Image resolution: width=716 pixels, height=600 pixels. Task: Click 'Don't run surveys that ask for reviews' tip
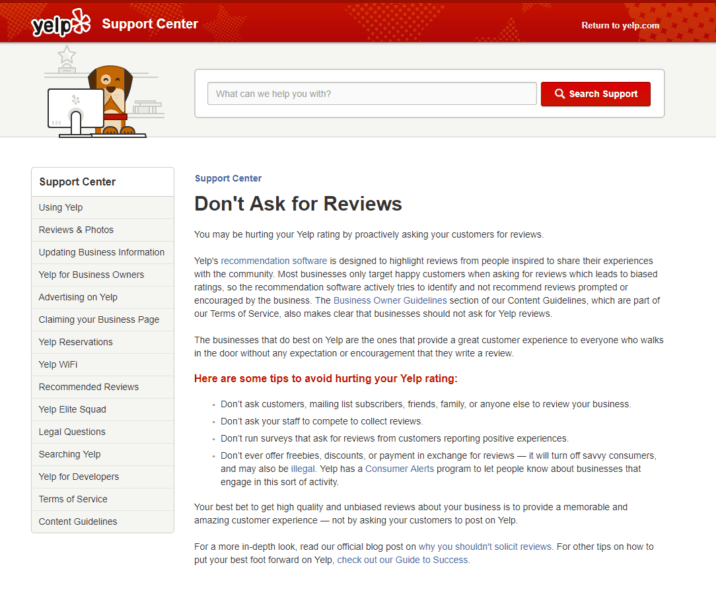tap(395, 438)
